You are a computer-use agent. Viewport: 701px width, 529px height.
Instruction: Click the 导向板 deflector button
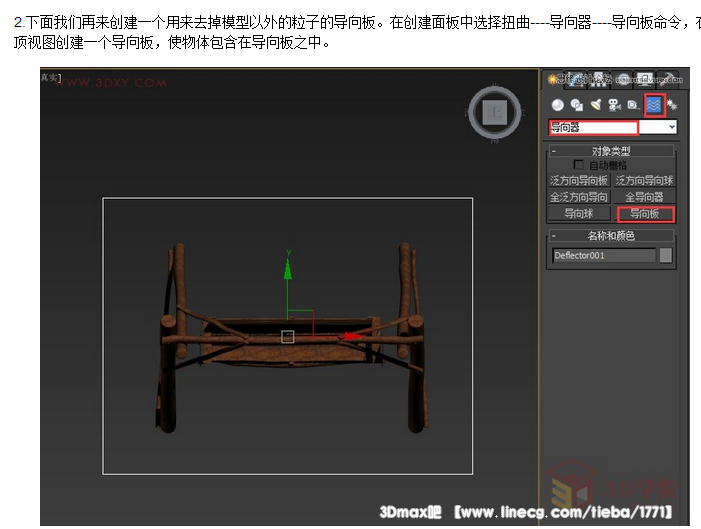(x=645, y=214)
